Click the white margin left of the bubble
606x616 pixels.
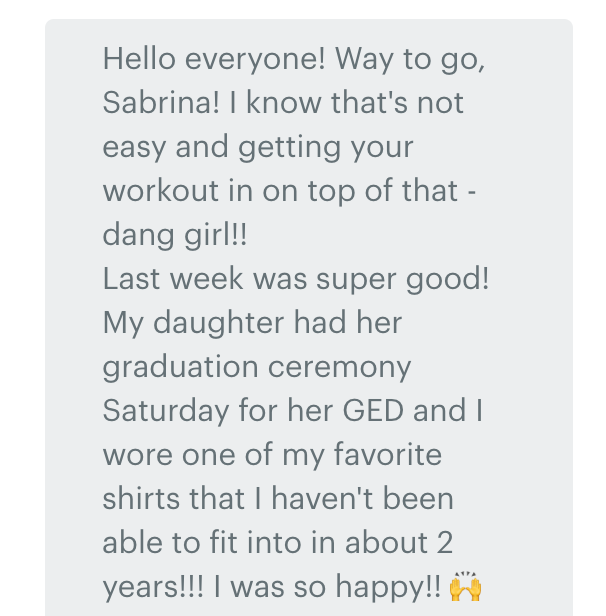coord(22,314)
